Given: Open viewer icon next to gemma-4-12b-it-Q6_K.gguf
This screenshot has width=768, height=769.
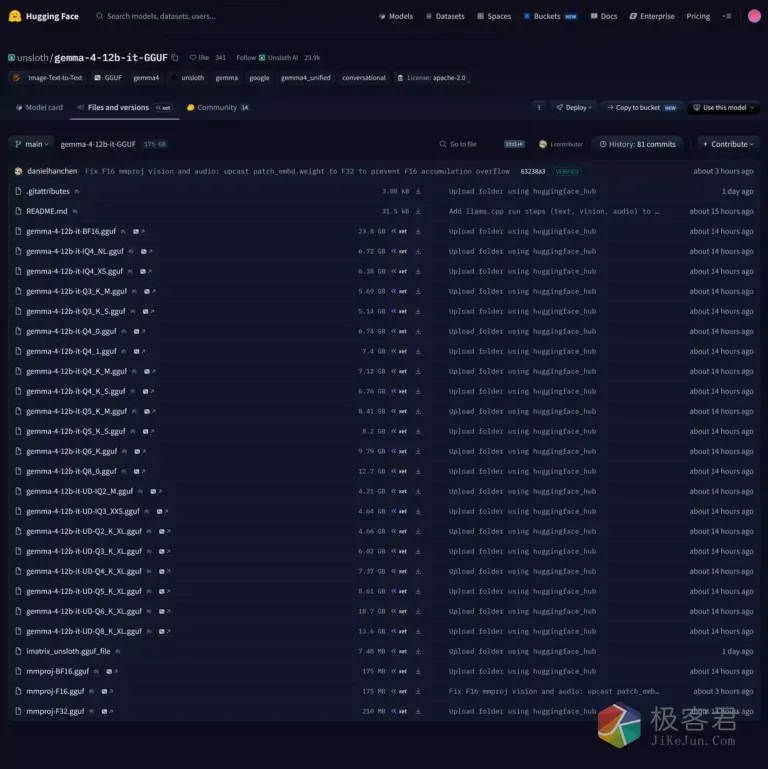Looking at the screenshot, I should [x=140, y=452].
